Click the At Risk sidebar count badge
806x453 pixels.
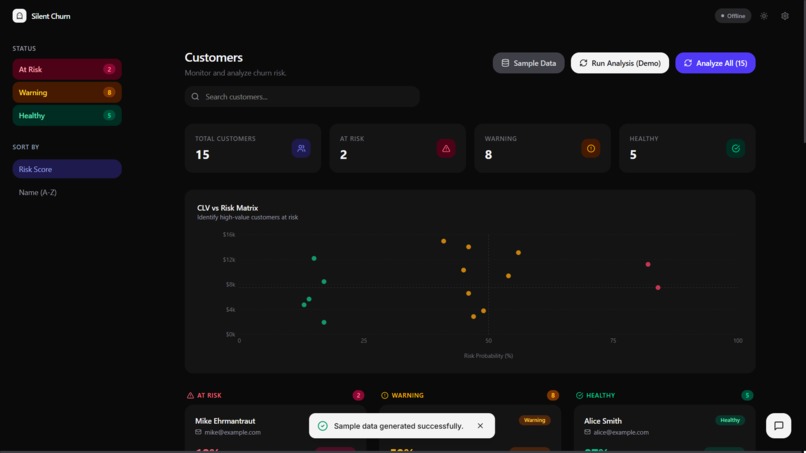(109, 69)
